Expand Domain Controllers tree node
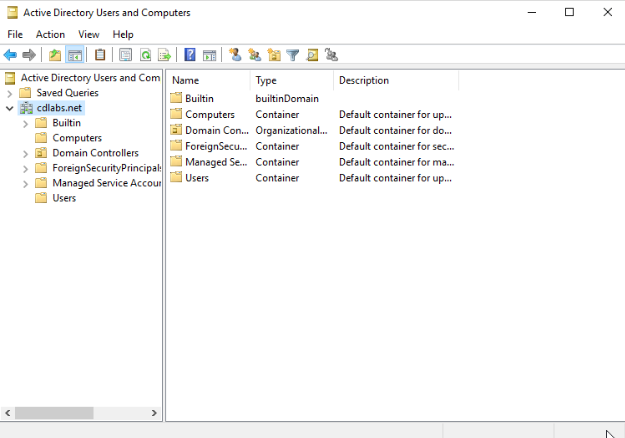 pyautogui.click(x=26, y=154)
